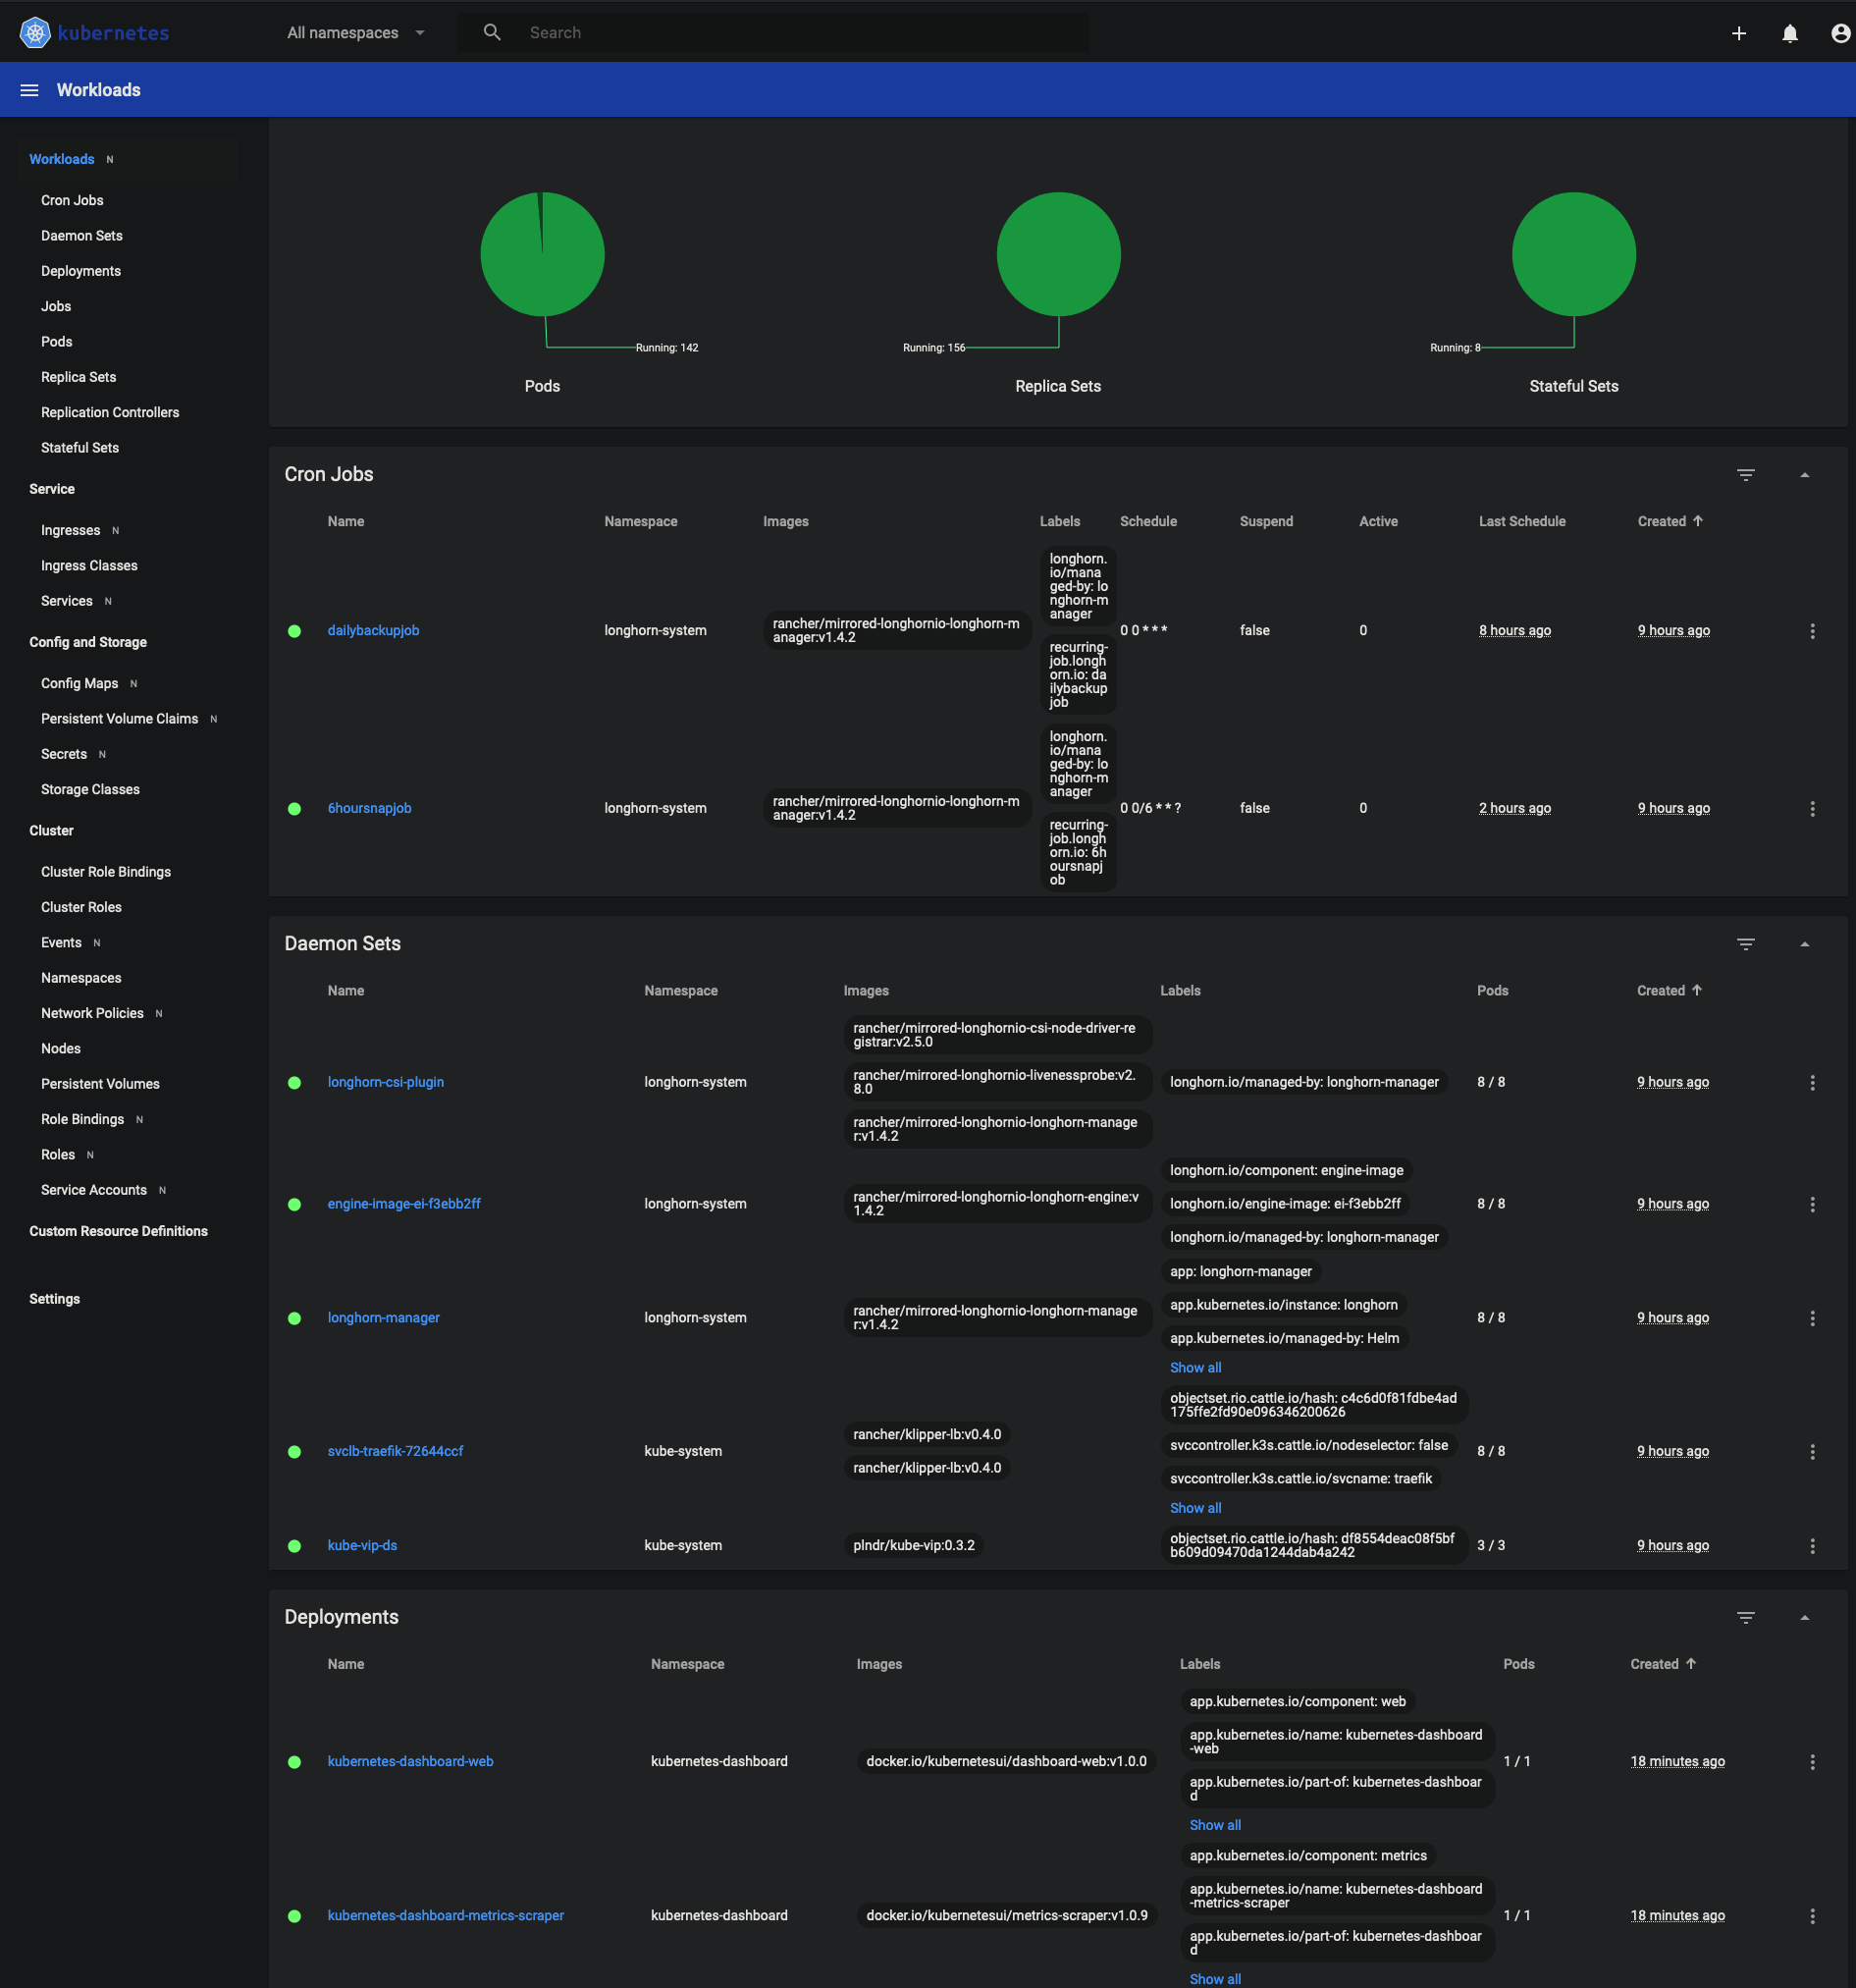Screen dimensions: 1856x1988
Task: Collapse the Daemon Sets panel
Action: coord(1805,943)
